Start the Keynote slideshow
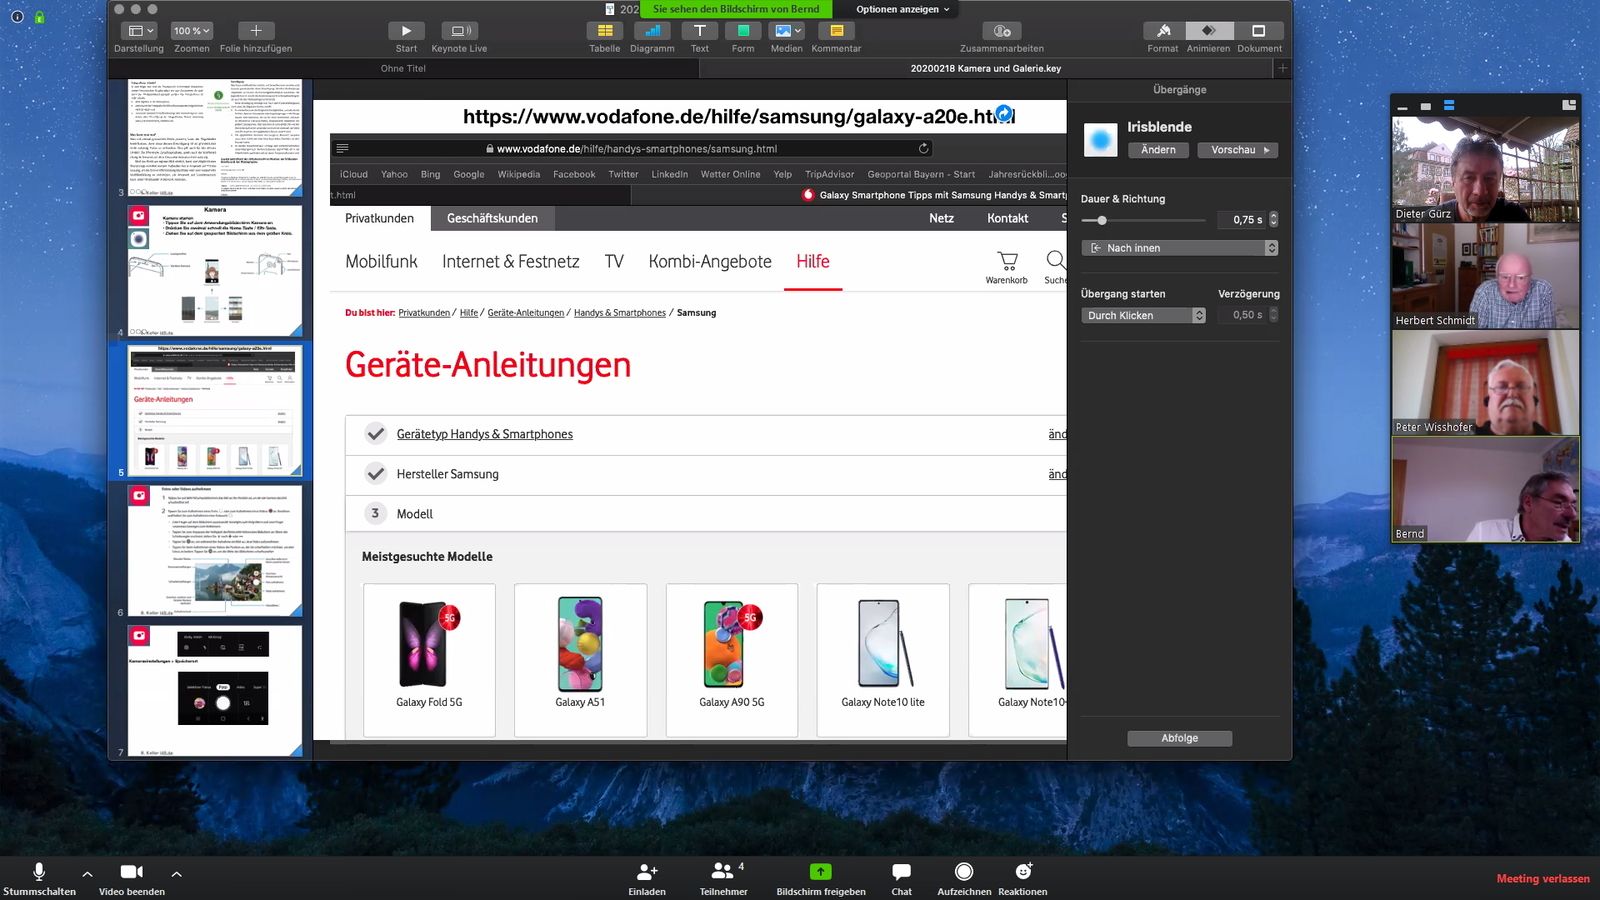Image resolution: width=1600 pixels, height=900 pixels. click(406, 31)
